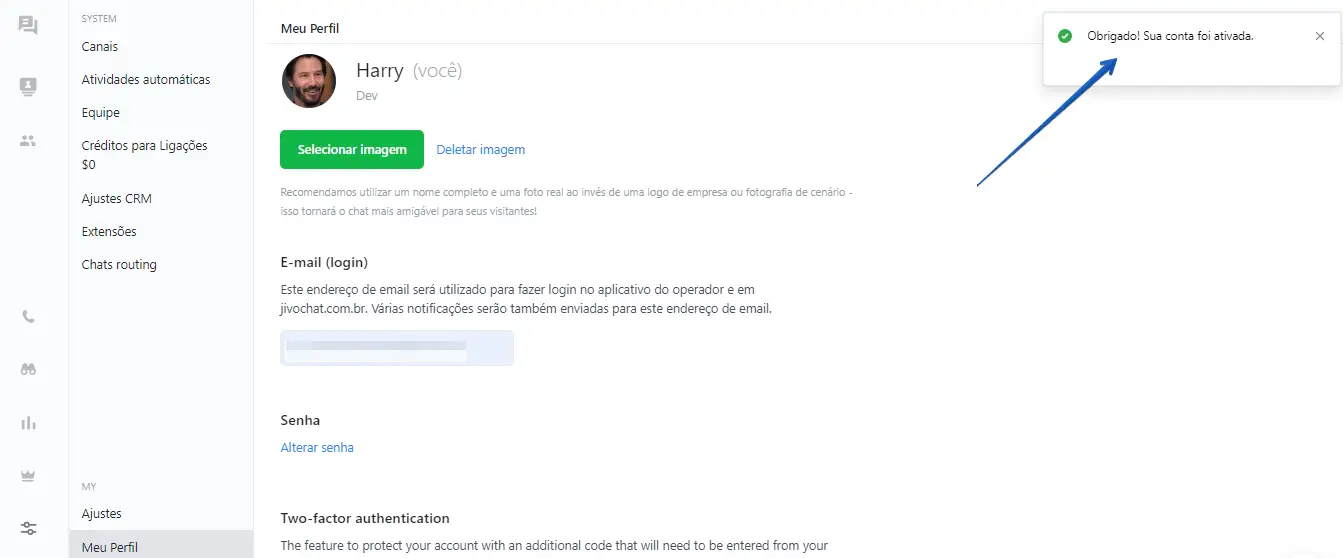This screenshot has width=1343, height=558.
Task: Click the Deletar imagem link
Action: [x=480, y=150]
